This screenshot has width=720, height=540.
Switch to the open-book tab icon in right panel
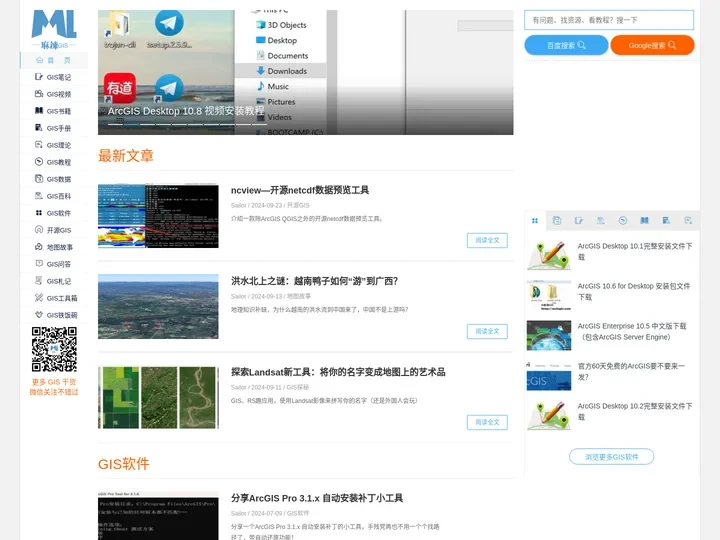(x=644, y=221)
